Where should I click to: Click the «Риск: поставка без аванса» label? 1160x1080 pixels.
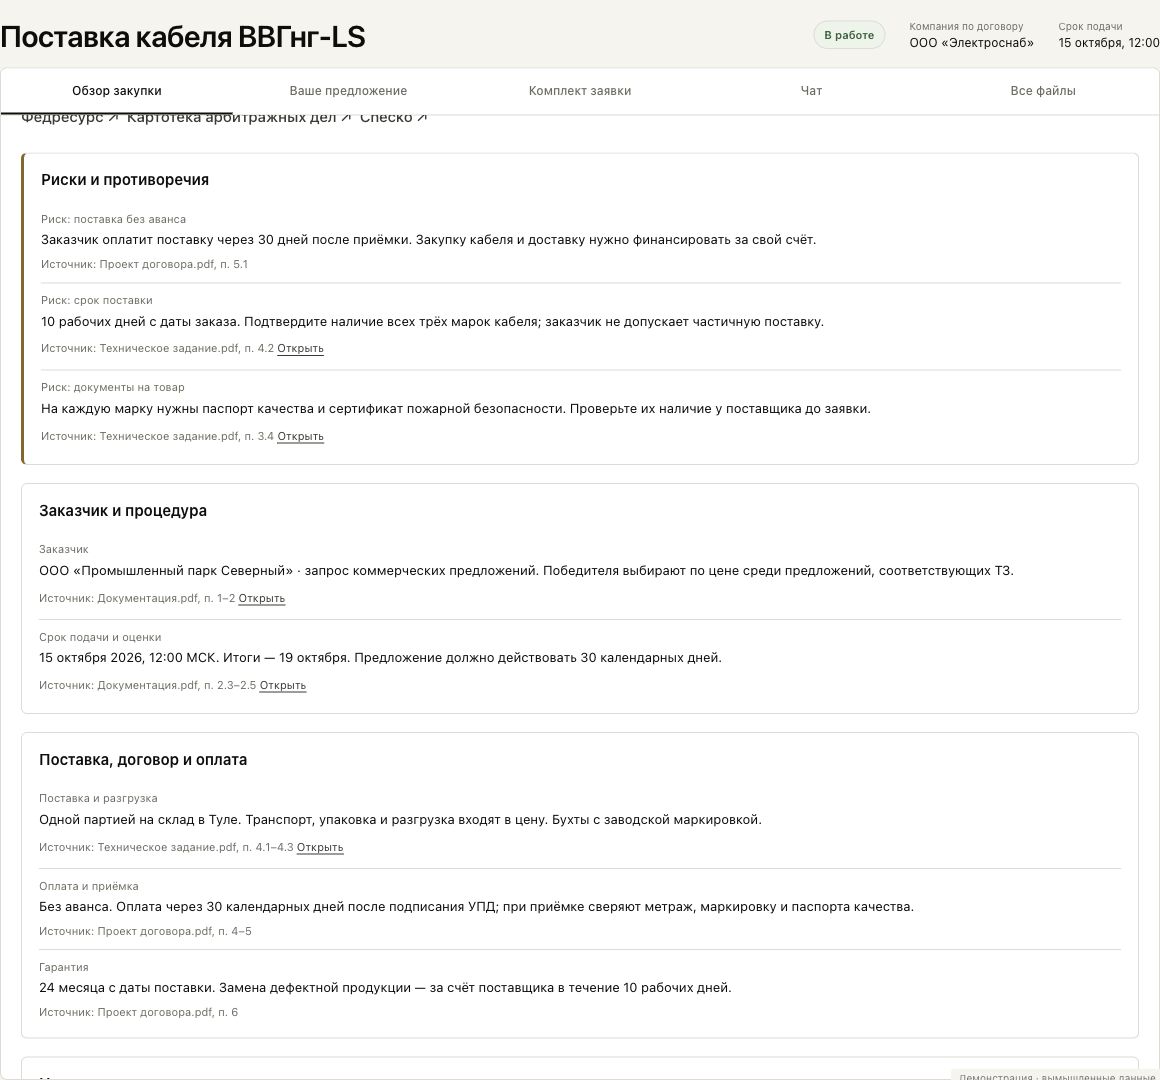point(113,220)
